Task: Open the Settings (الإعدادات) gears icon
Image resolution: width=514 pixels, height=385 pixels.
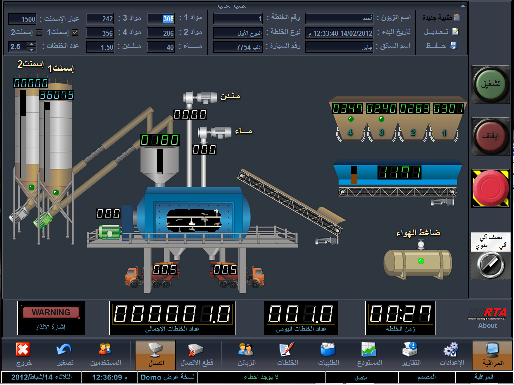Action: tap(451, 355)
